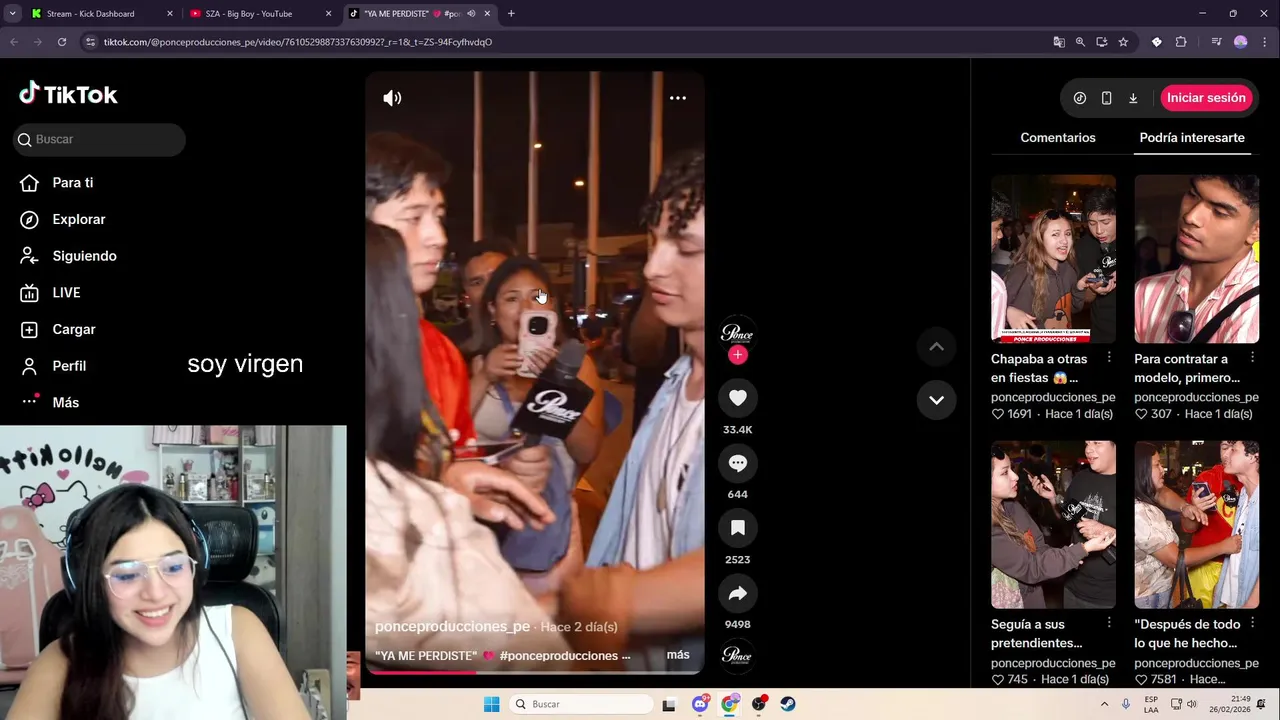Open 'Chapaba a otras en fiestas' thumbnail
1280x720 pixels.
tap(1053, 259)
